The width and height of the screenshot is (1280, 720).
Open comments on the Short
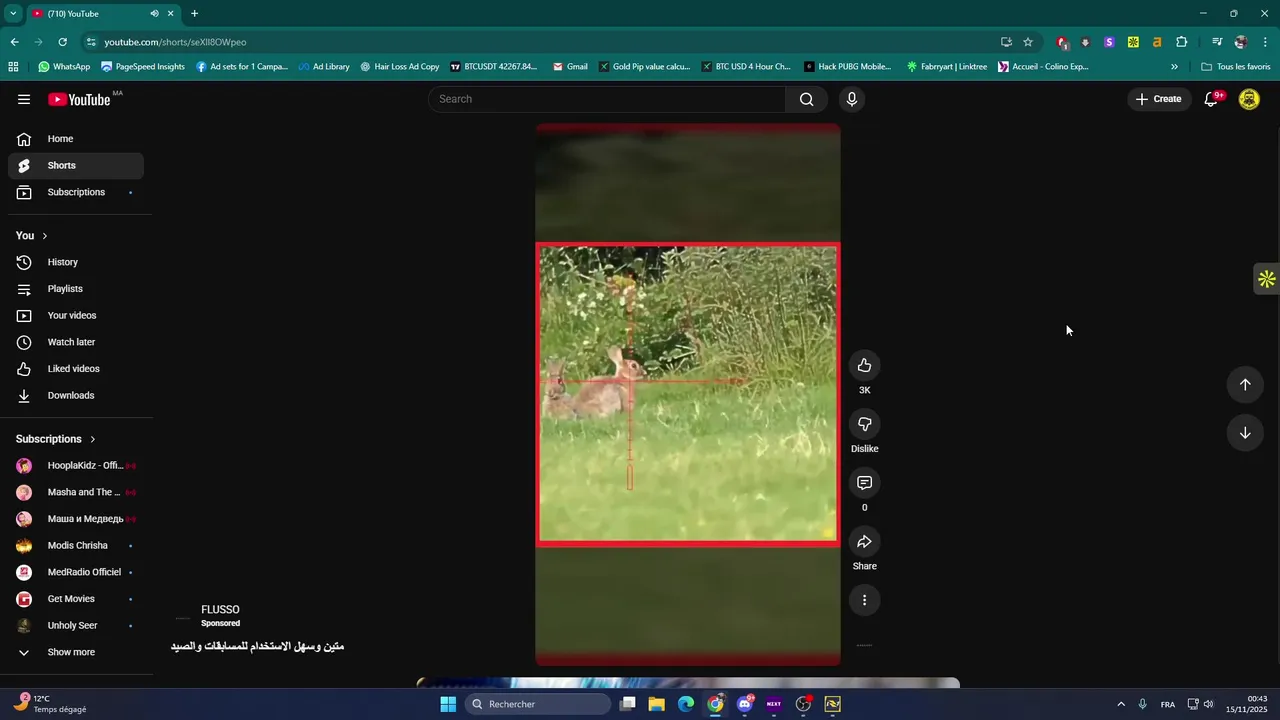click(865, 483)
